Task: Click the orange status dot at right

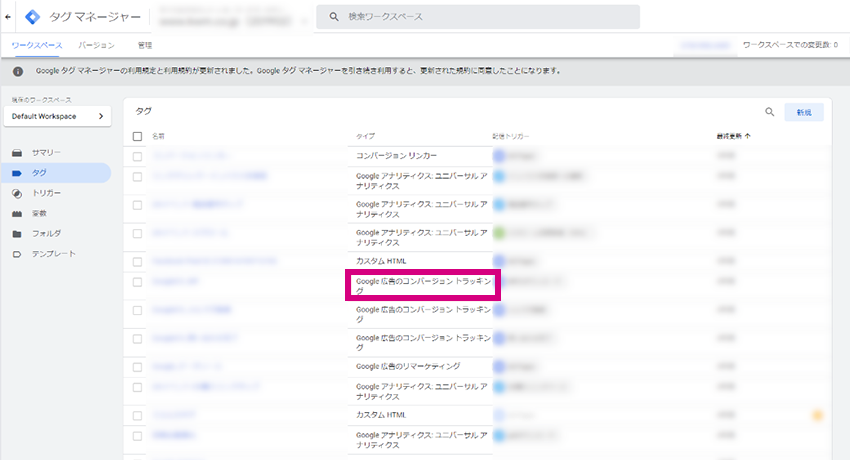Action: 817,416
